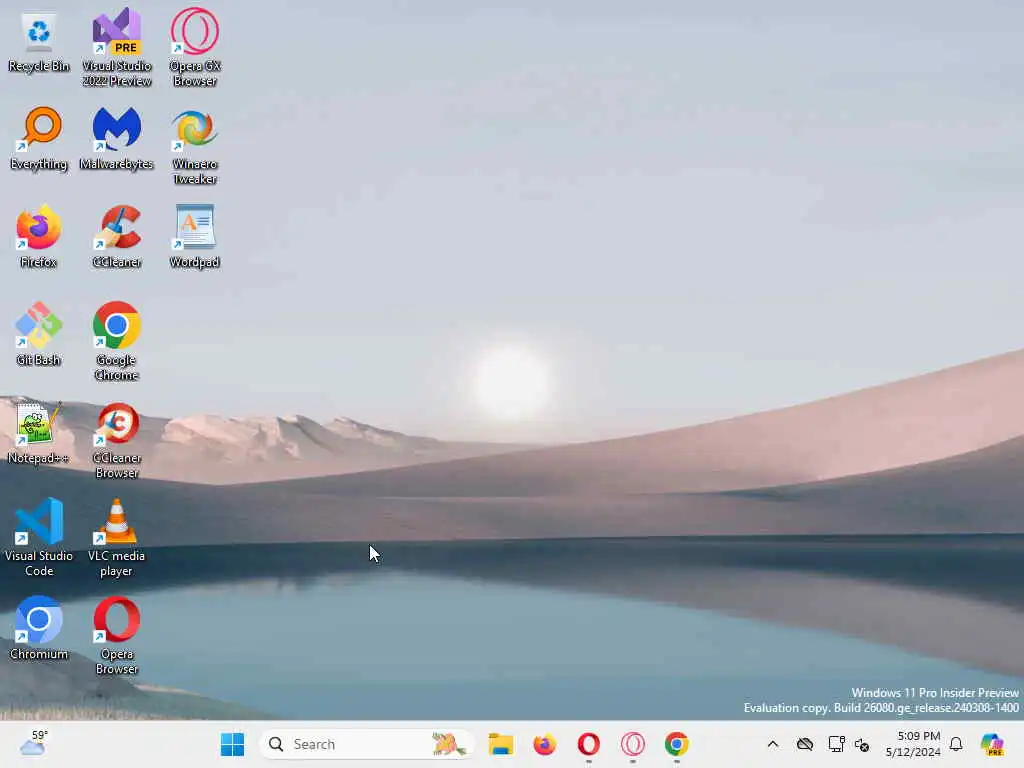Open the Copilot Preview taskbar icon
This screenshot has width=1024, height=768.
[x=992, y=744]
